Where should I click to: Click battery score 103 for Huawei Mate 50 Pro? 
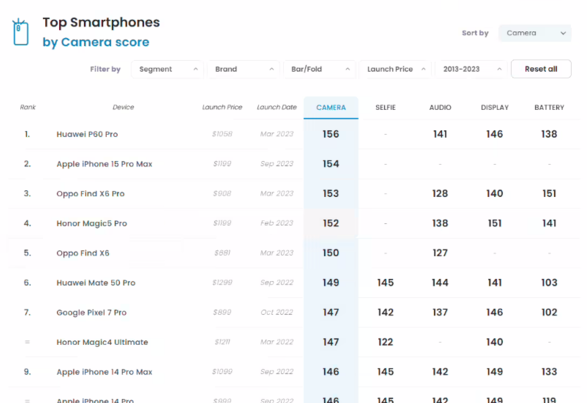[x=549, y=283]
